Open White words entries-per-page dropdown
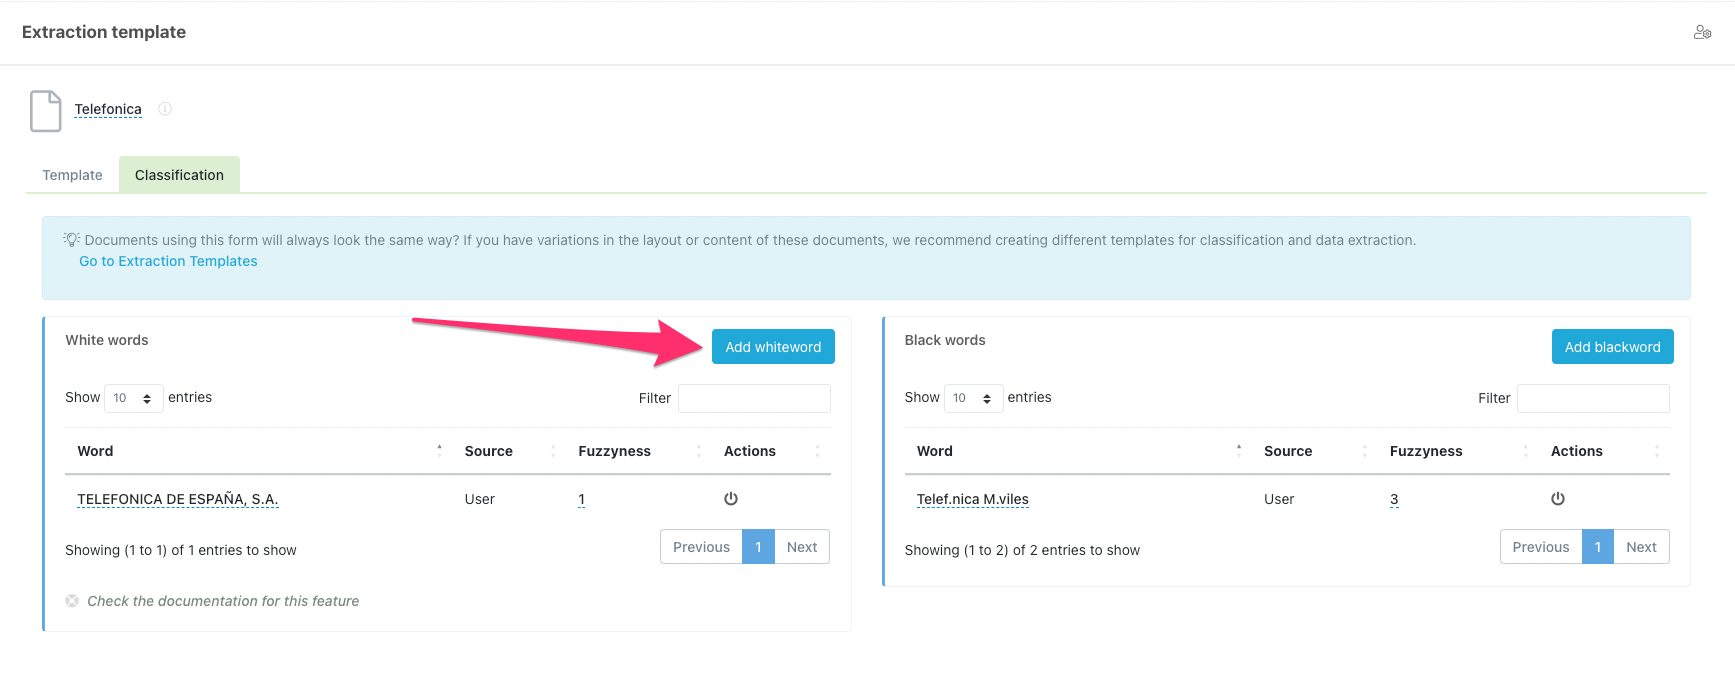1735x687 pixels. tap(134, 398)
